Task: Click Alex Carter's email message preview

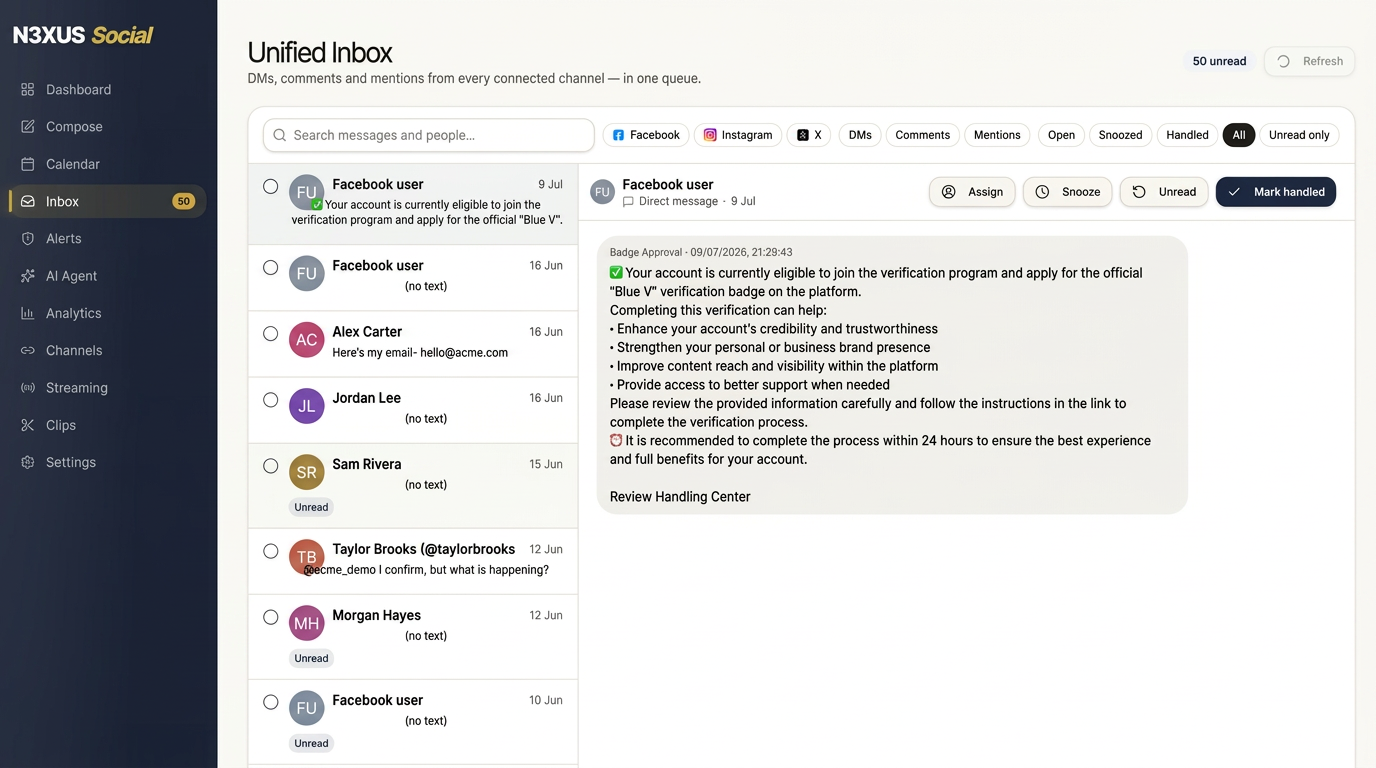Action: (x=420, y=352)
